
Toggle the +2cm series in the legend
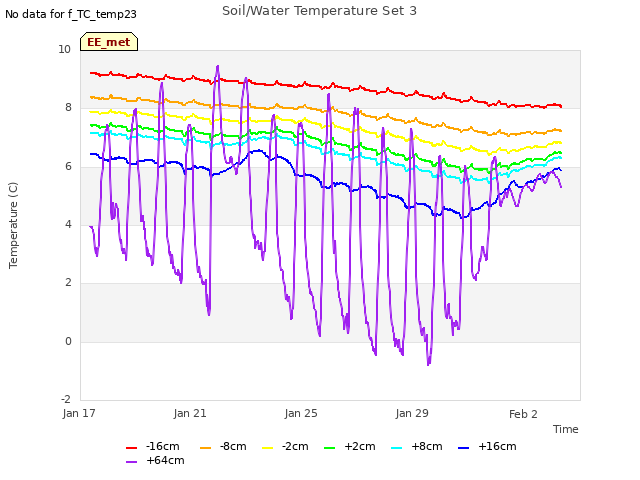tap(350, 447)
